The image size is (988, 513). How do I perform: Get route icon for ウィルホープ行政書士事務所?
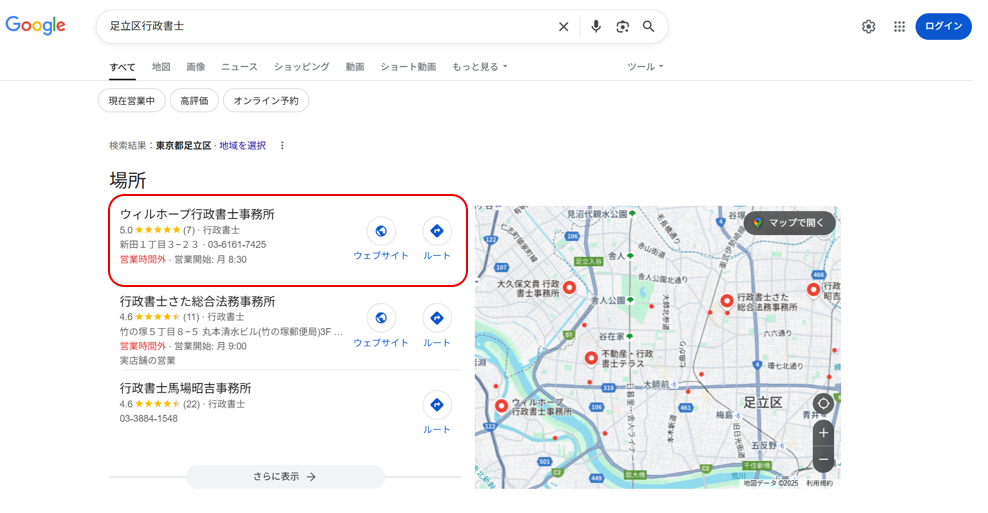coord(437,231)
